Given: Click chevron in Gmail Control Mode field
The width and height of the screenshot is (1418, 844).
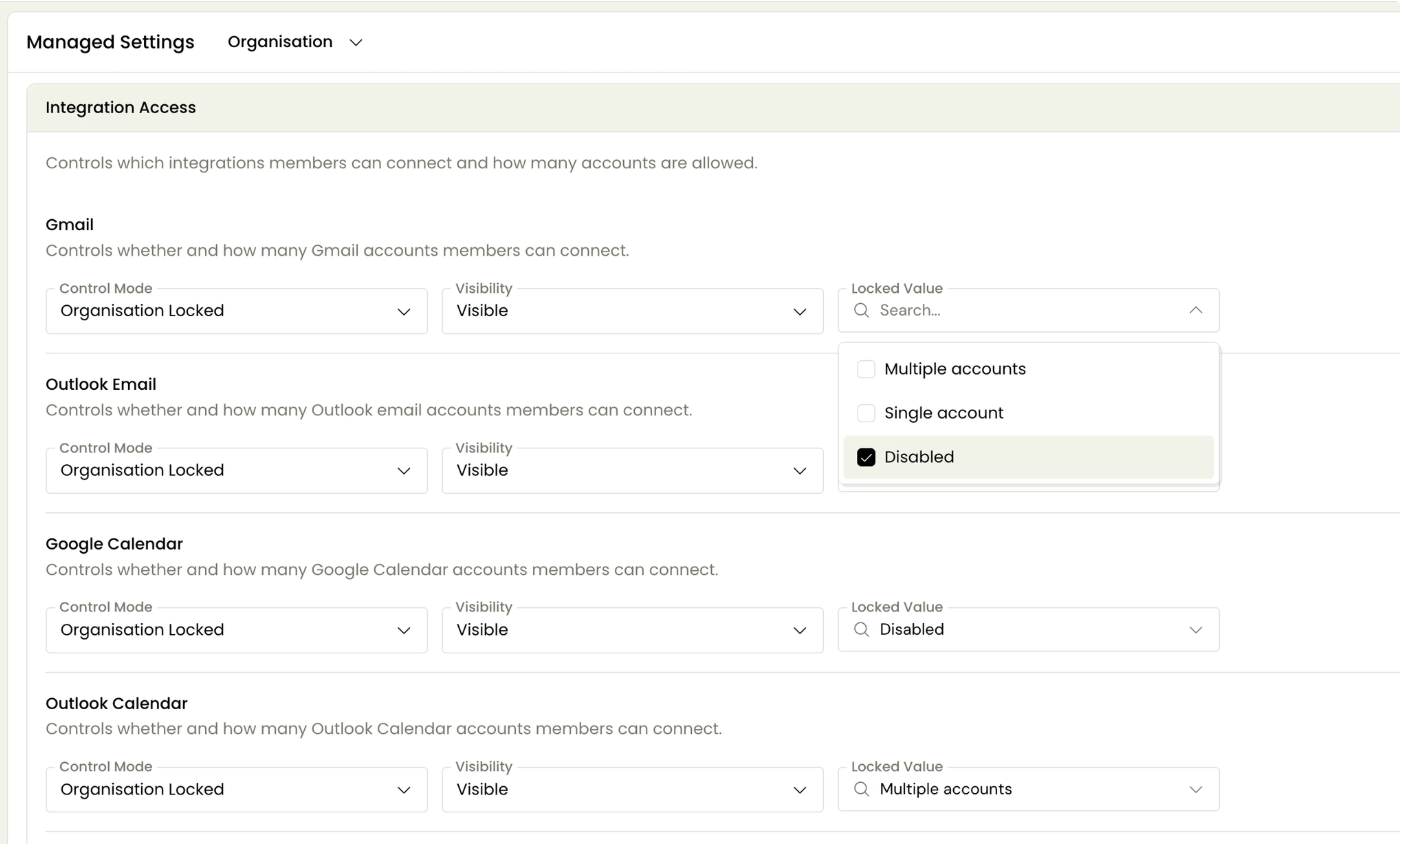Looking at the screenshot, I should click(404, 312).
